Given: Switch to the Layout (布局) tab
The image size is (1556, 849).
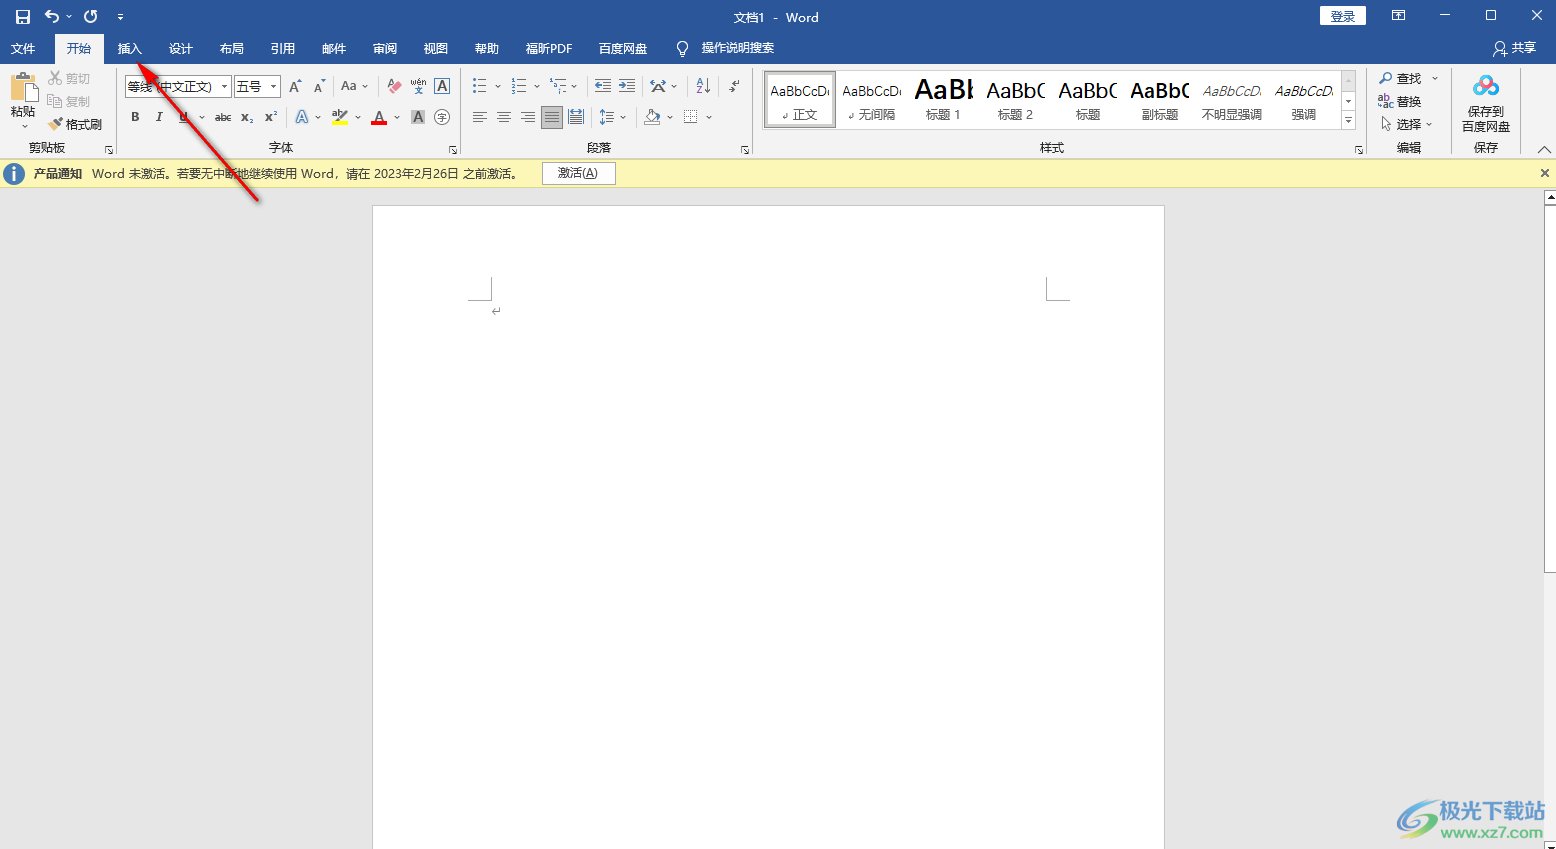Looking at the screenshot, I should [x=232, y=48].
